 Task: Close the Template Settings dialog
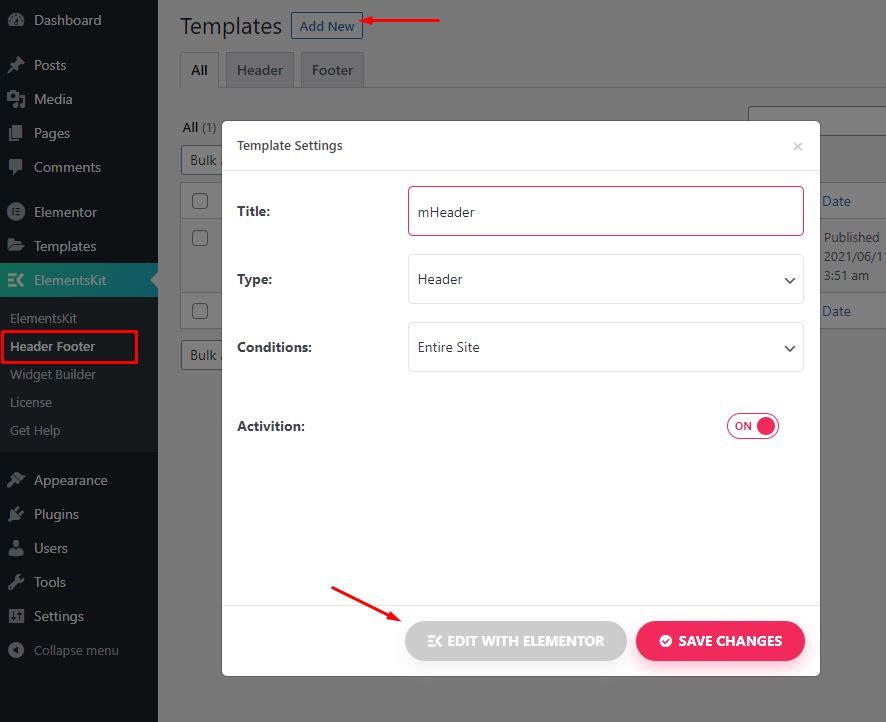tap(797, 146)
